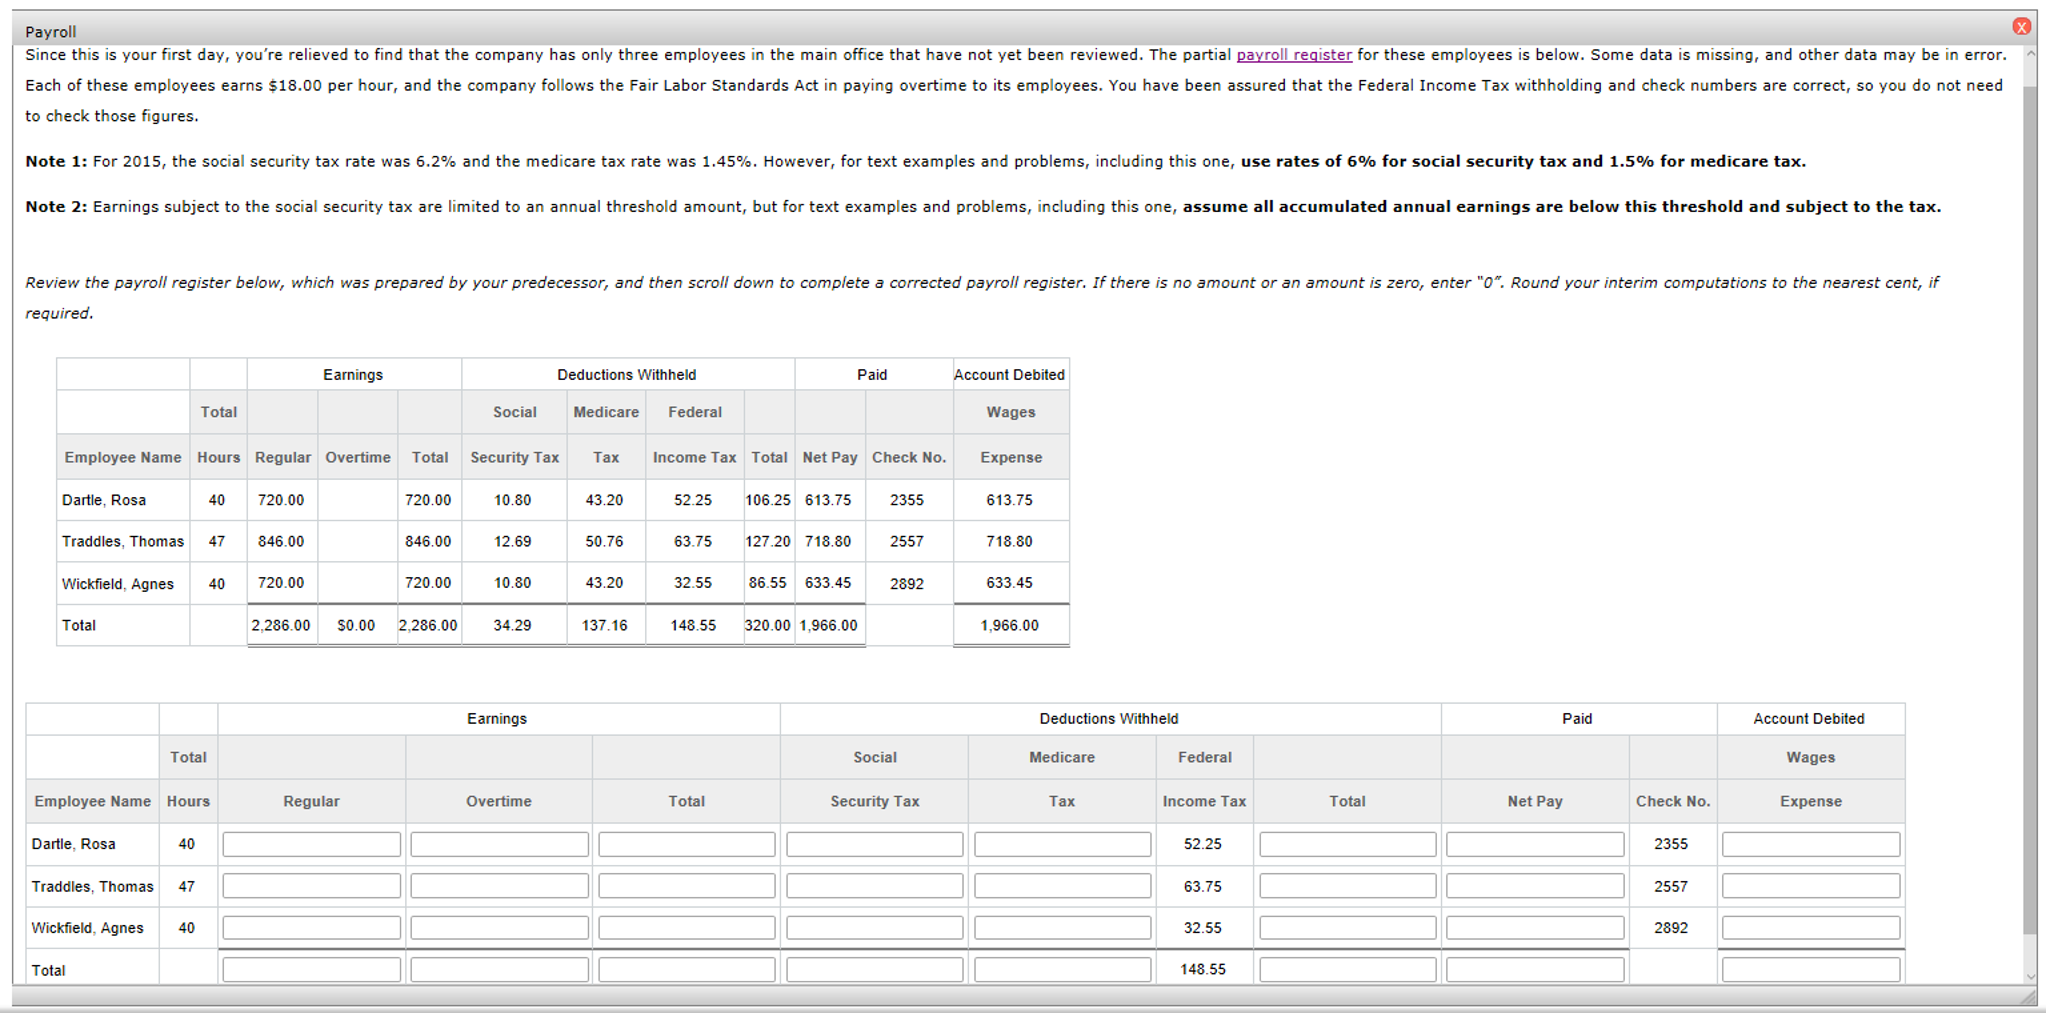Select 320.00 deductions total value
2046x1013 pixels.
coord(768,625)
